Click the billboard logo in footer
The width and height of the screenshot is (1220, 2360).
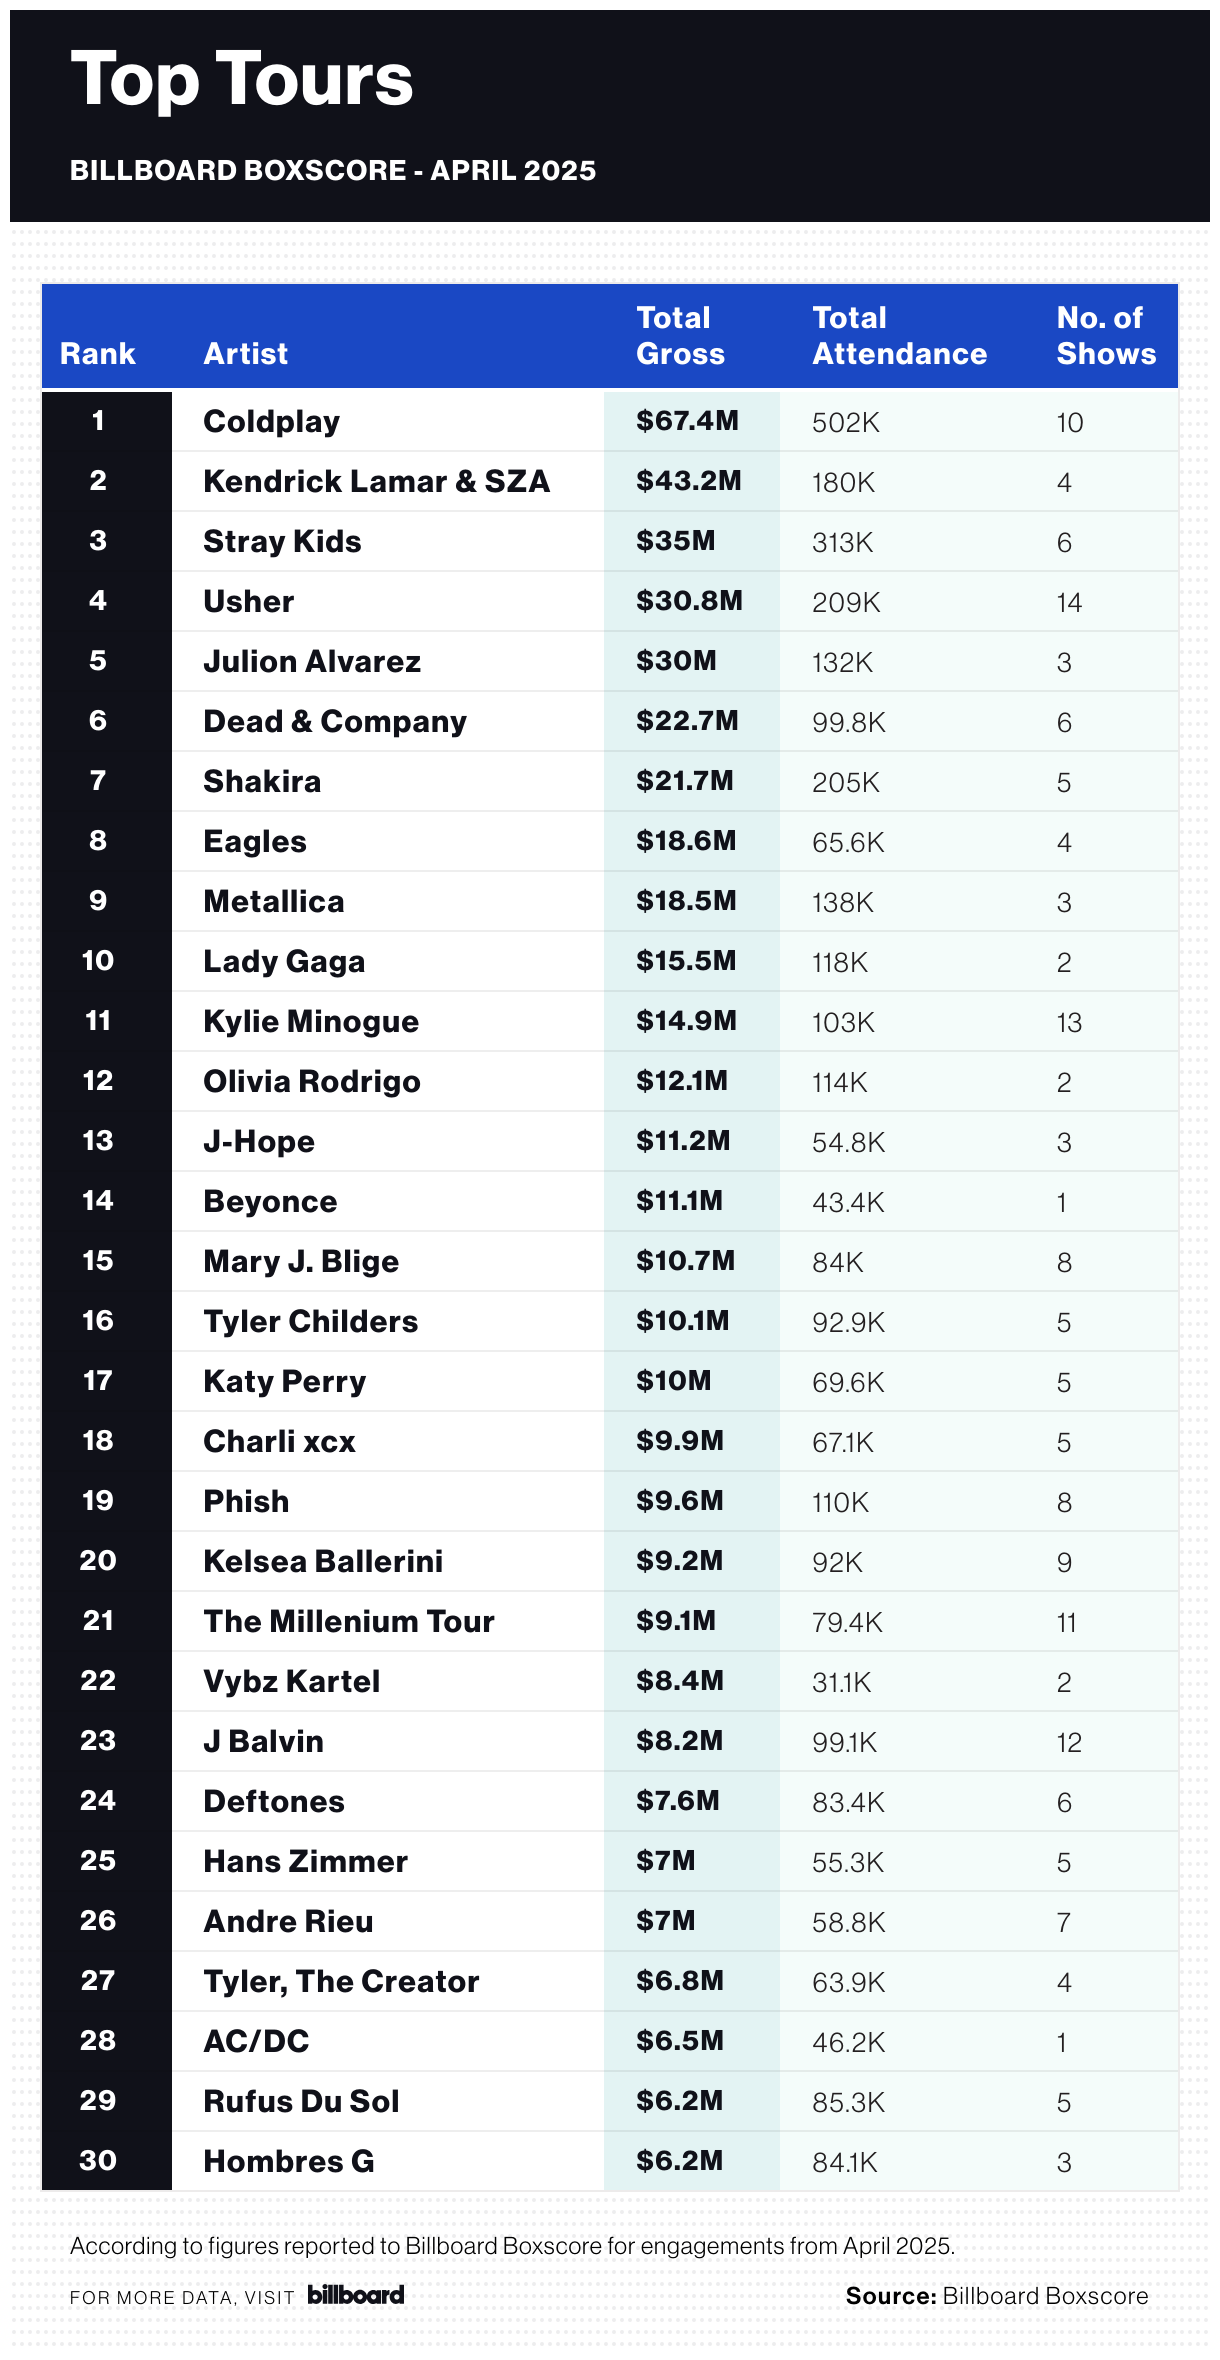356,2294
